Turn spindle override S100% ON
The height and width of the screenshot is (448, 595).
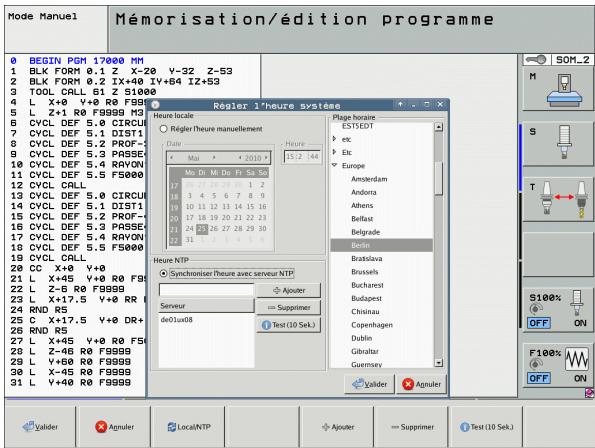[x=580, y=323]
